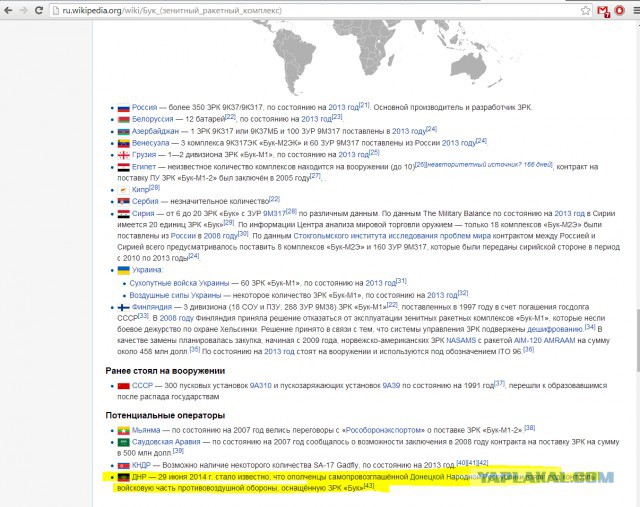640x507 pixels.
Task: Click the Myanmar flag icon
Action: (x=123, y=430)
